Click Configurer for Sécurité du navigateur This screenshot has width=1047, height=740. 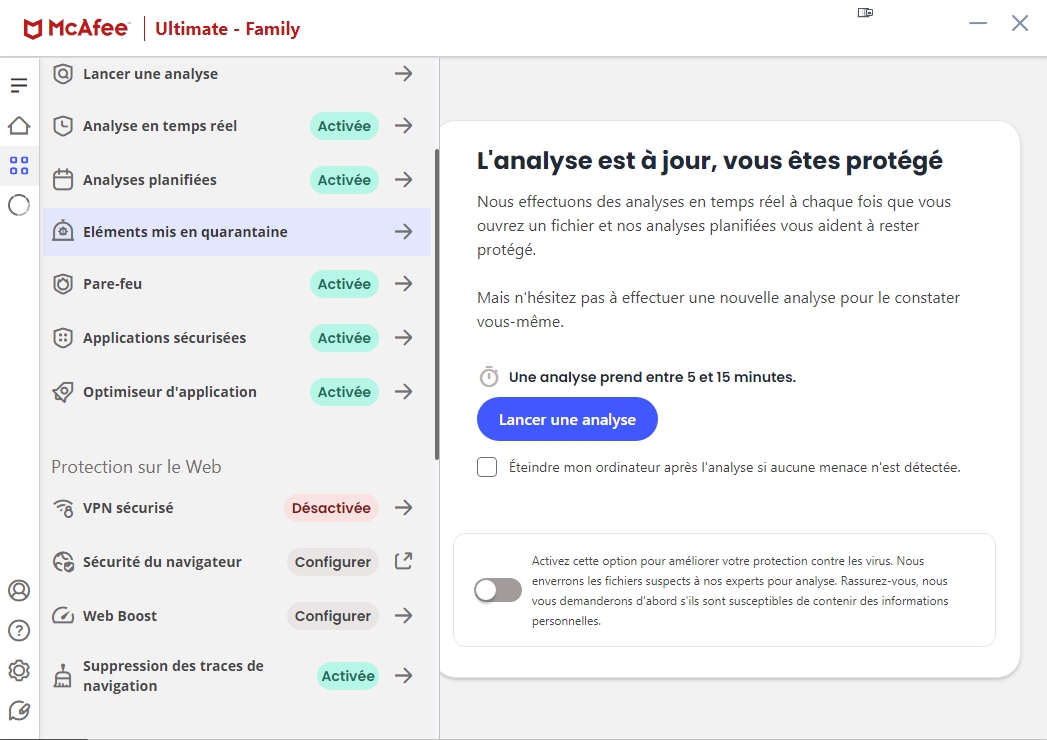(333, 562)
